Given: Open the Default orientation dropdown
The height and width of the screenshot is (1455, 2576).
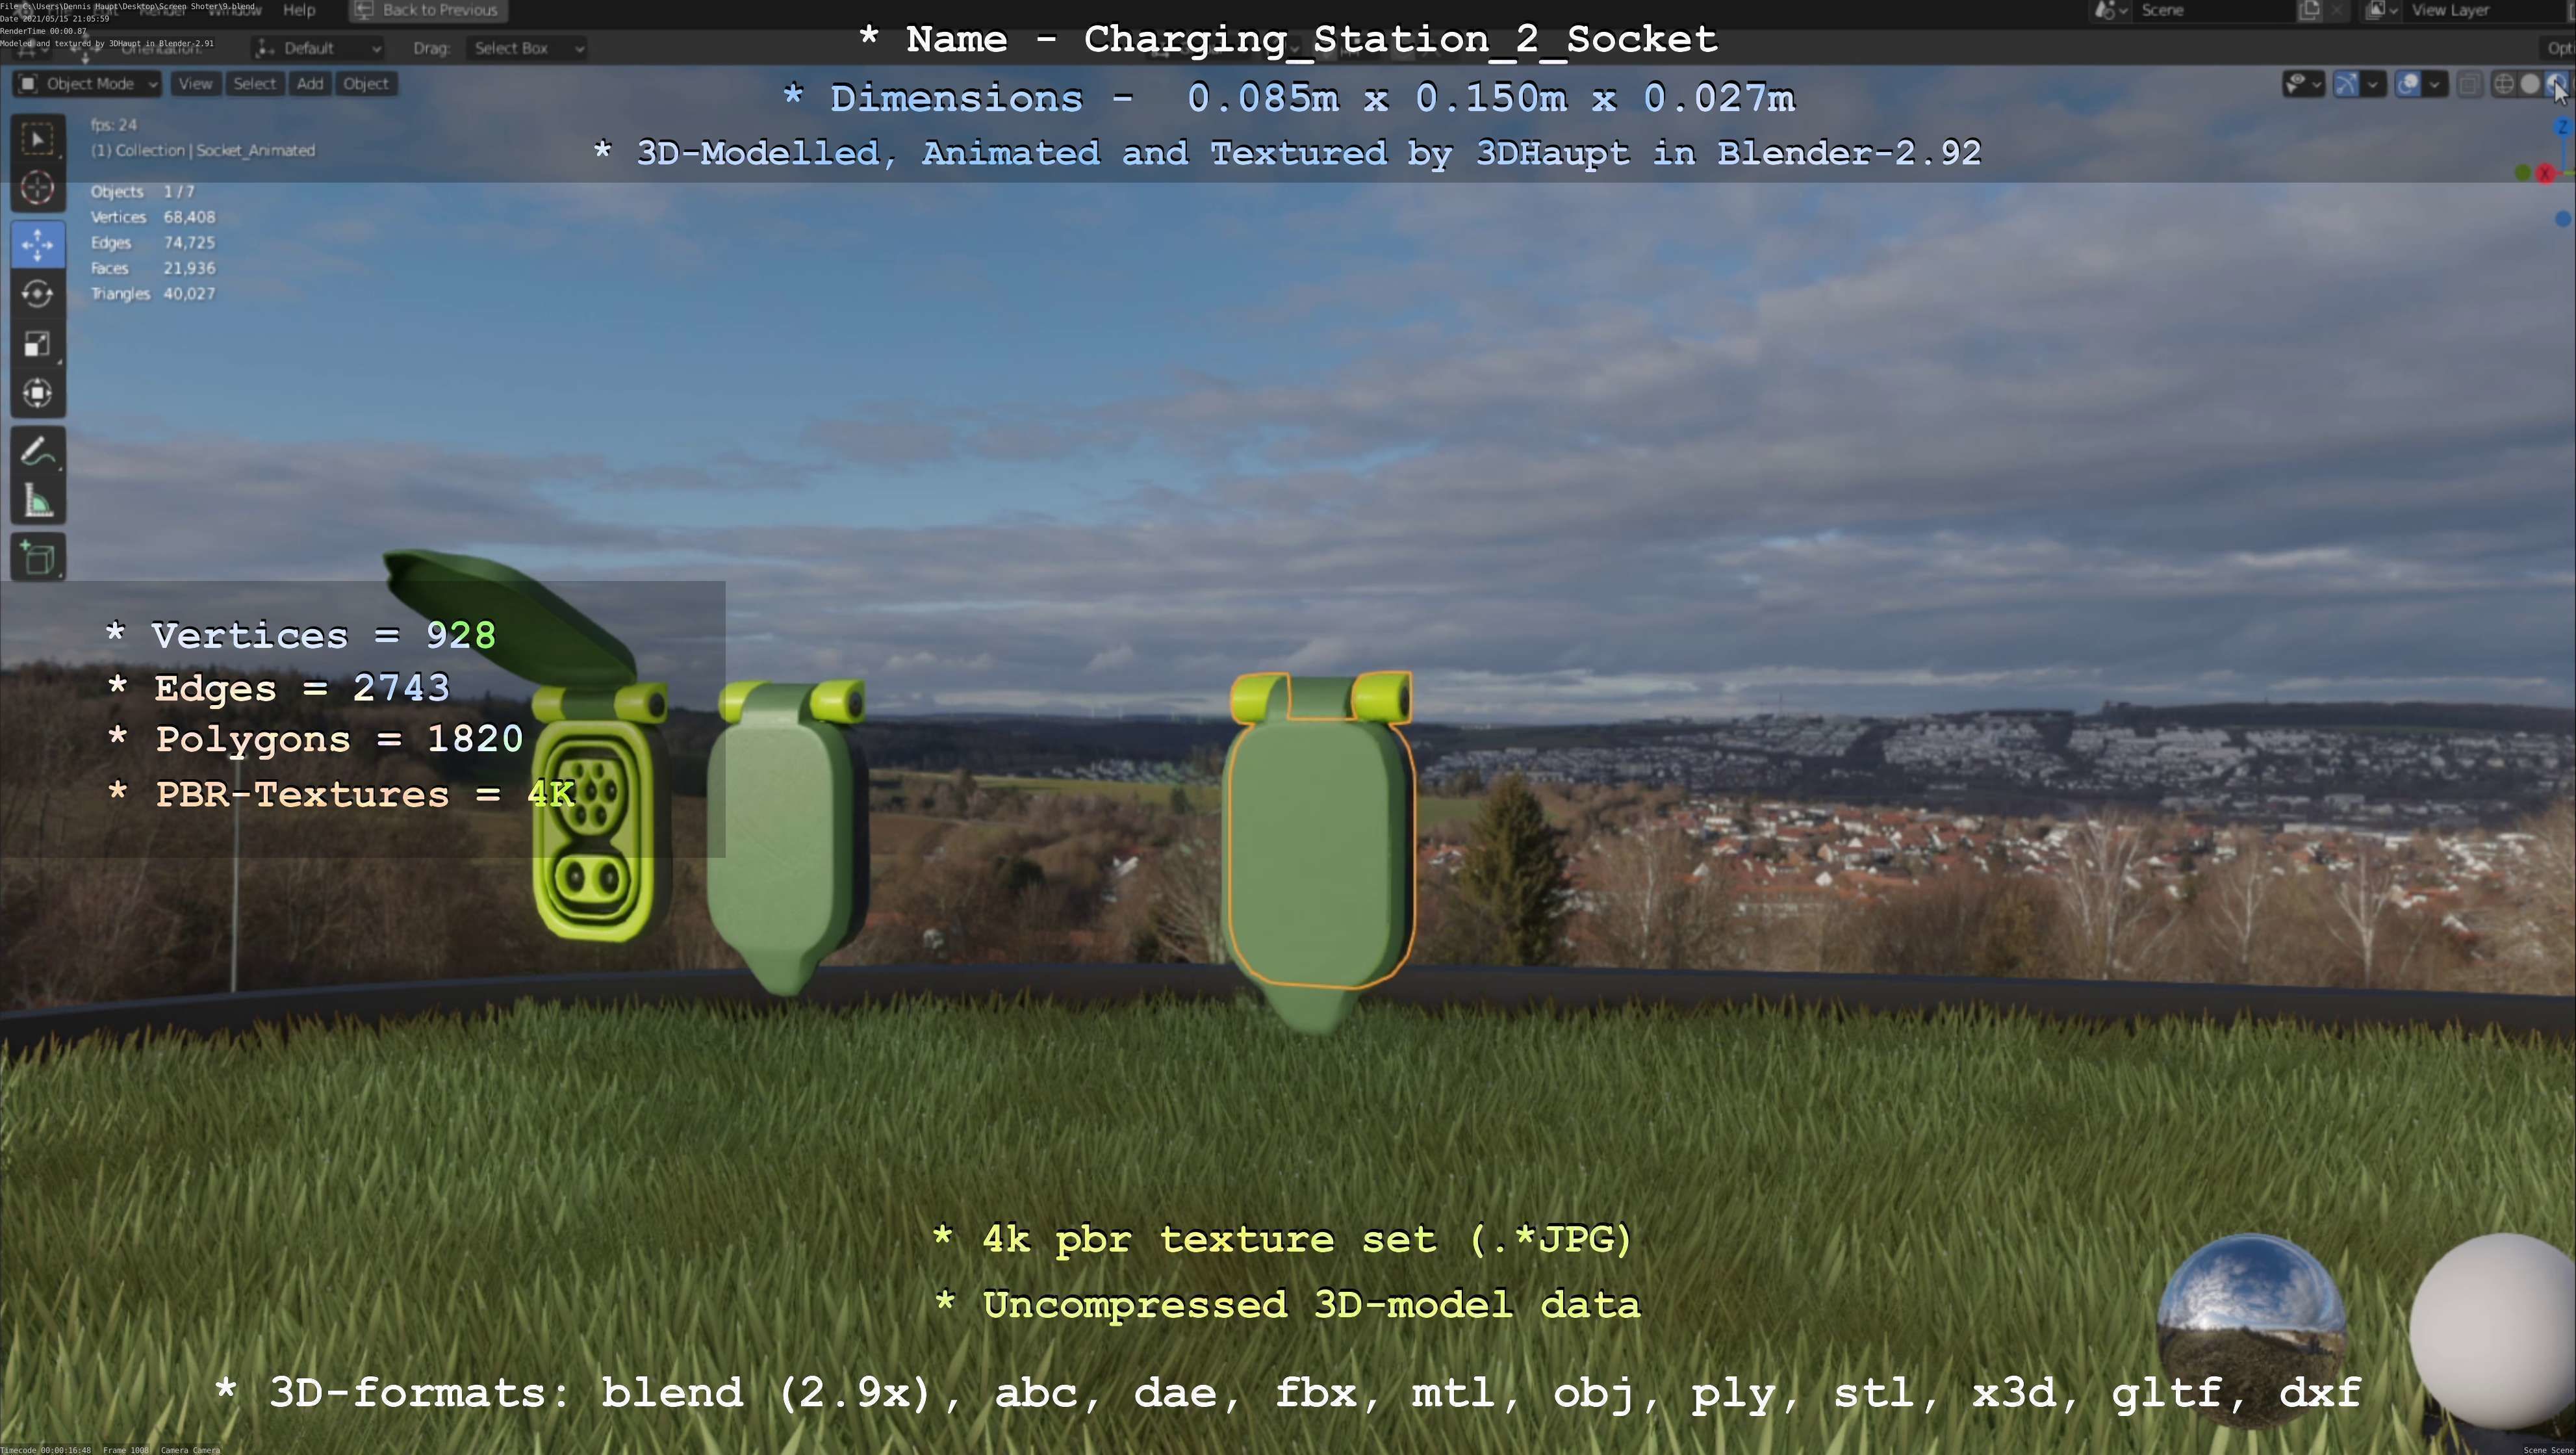Looking at the screenshot, I should pyautogui.click(x=318, y=48).
